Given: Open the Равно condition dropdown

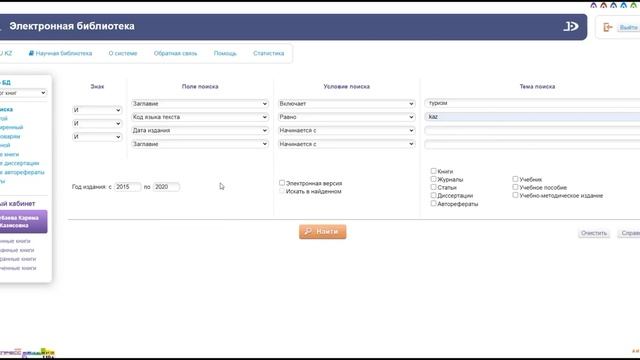Looking at the screenshot, I should pyautogui.click(x=347, y=117).
